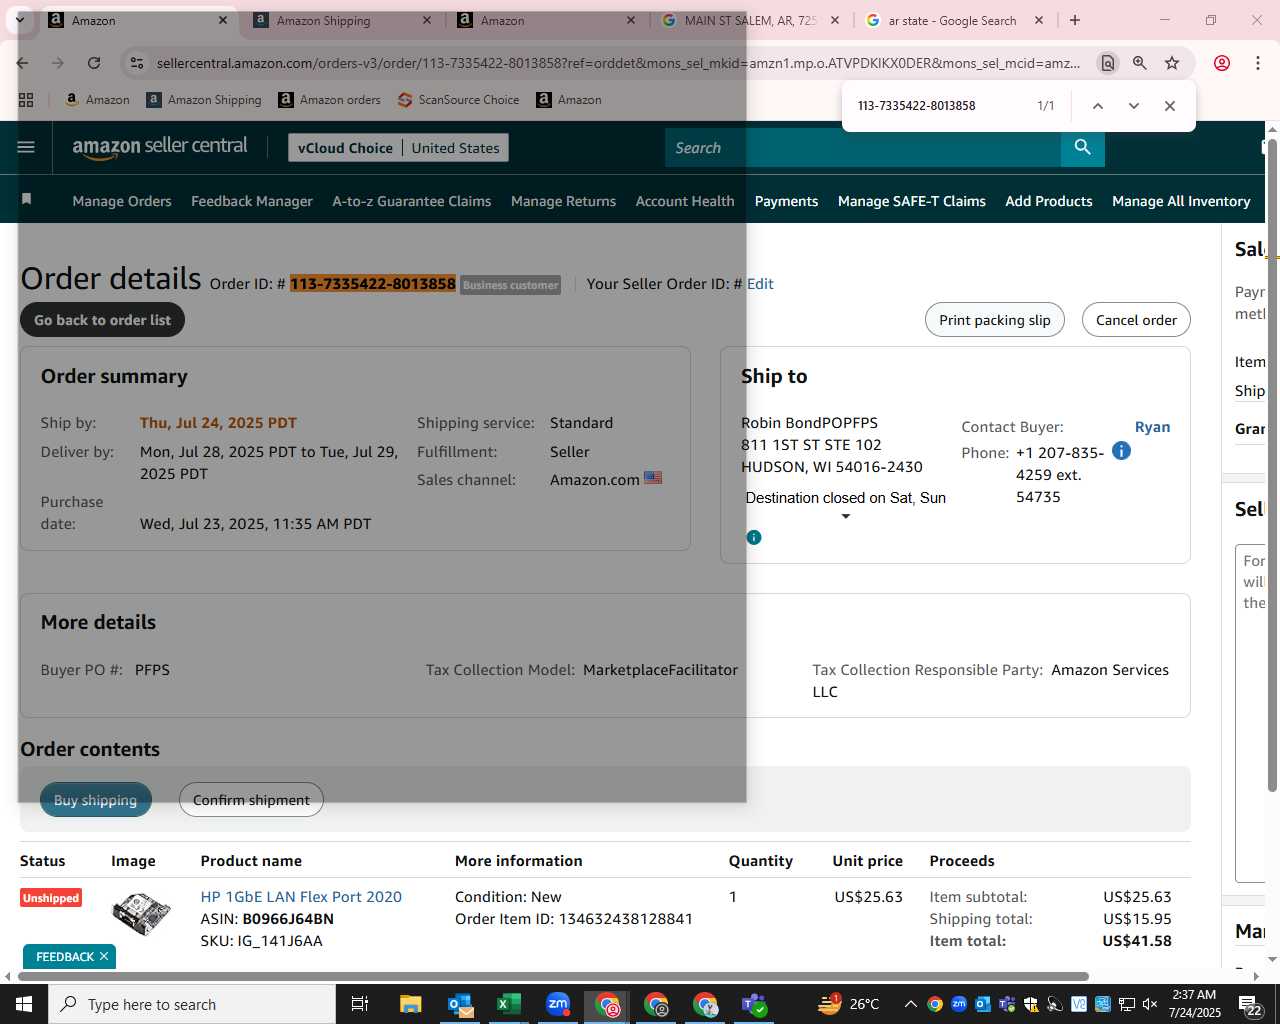
Task: Open Manage All Inventory
Action: click(1181, 201)
